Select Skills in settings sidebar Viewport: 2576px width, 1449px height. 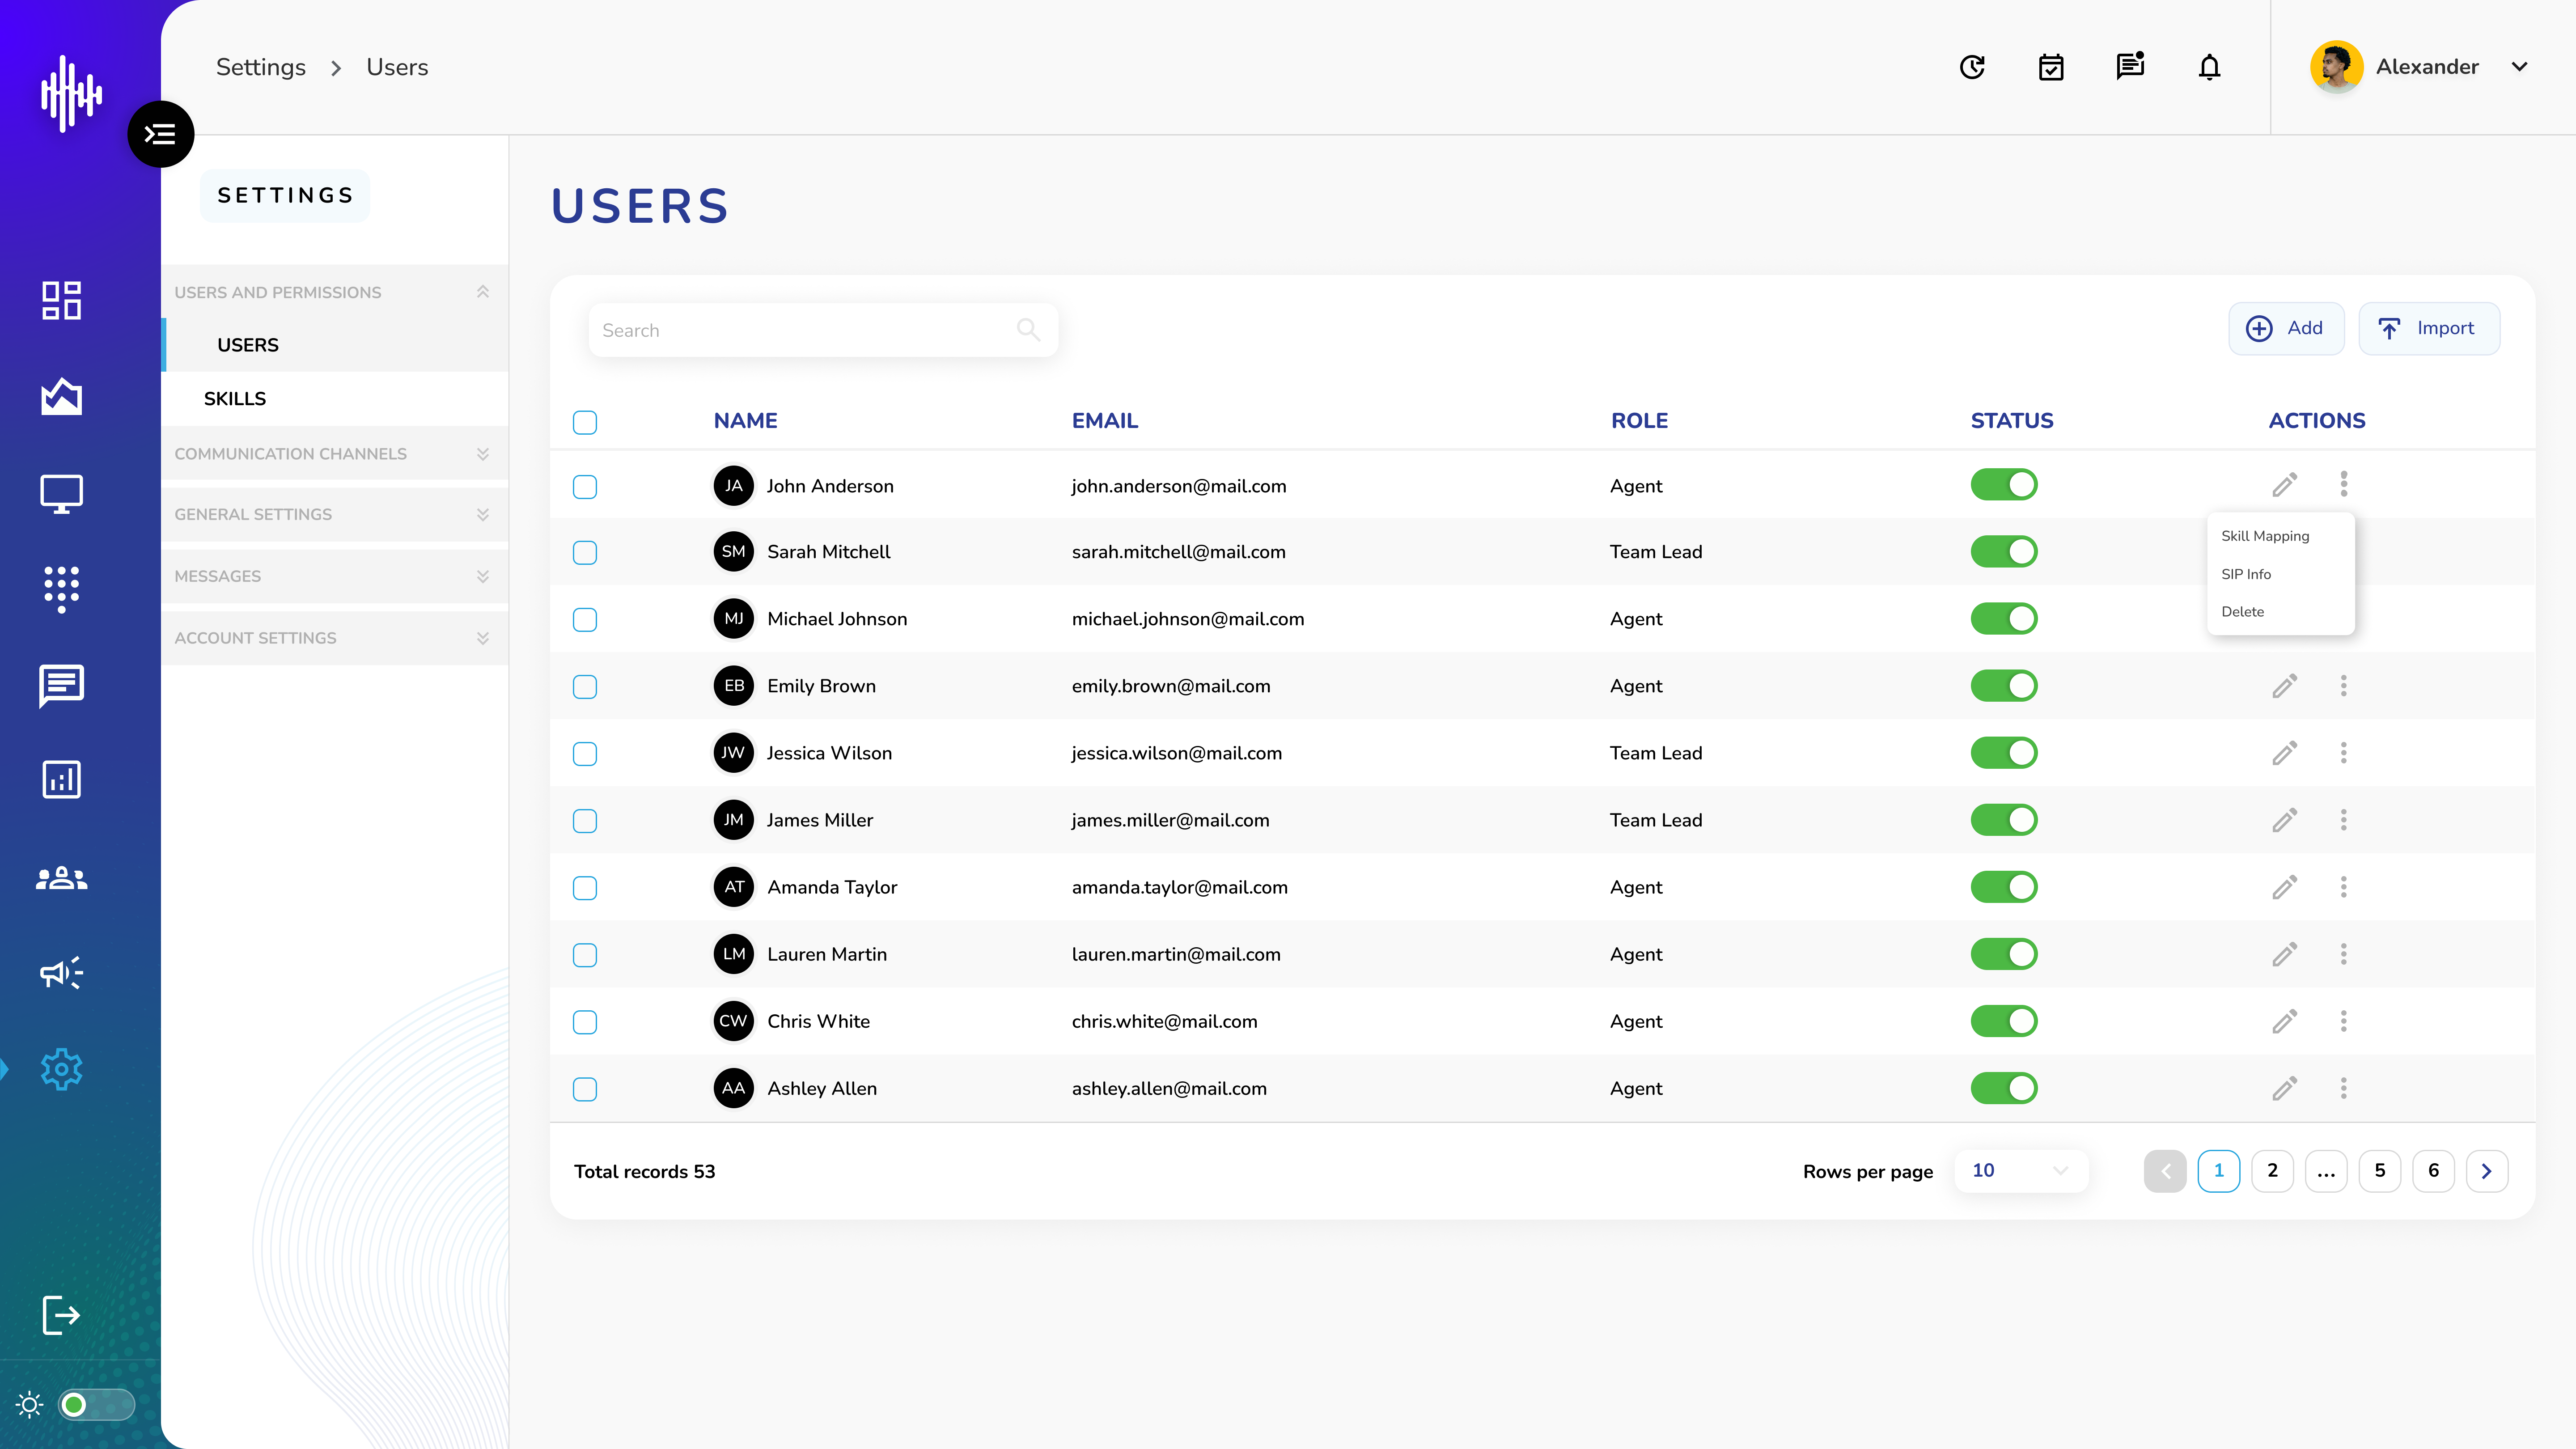tap(335, 398)
